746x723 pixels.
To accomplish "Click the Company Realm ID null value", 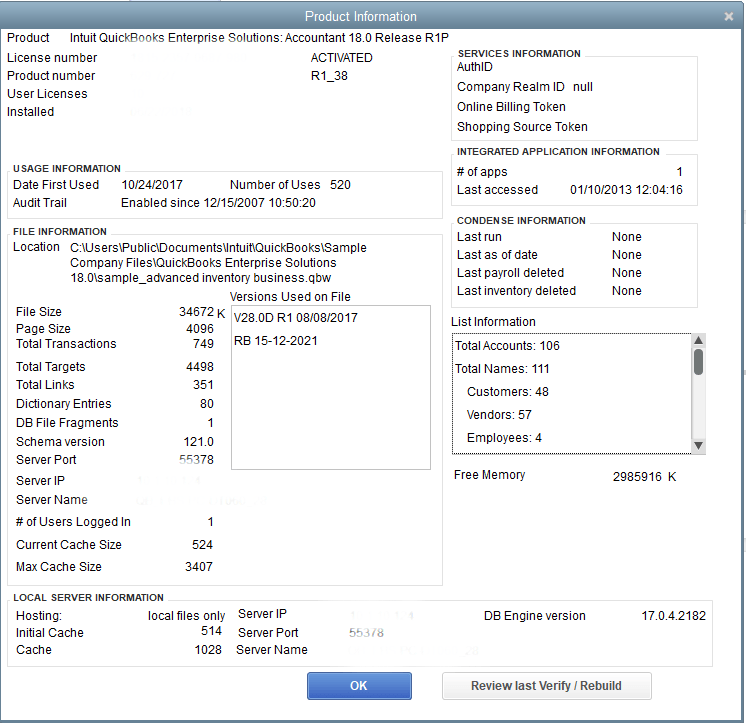I will coord(583,87).
